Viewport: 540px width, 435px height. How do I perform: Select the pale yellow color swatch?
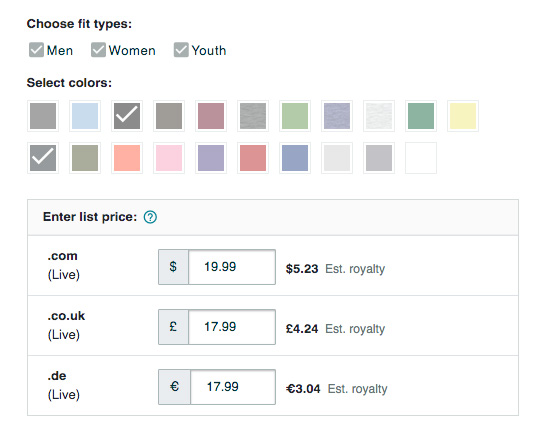pyautogui.click(x=463, y=116)
